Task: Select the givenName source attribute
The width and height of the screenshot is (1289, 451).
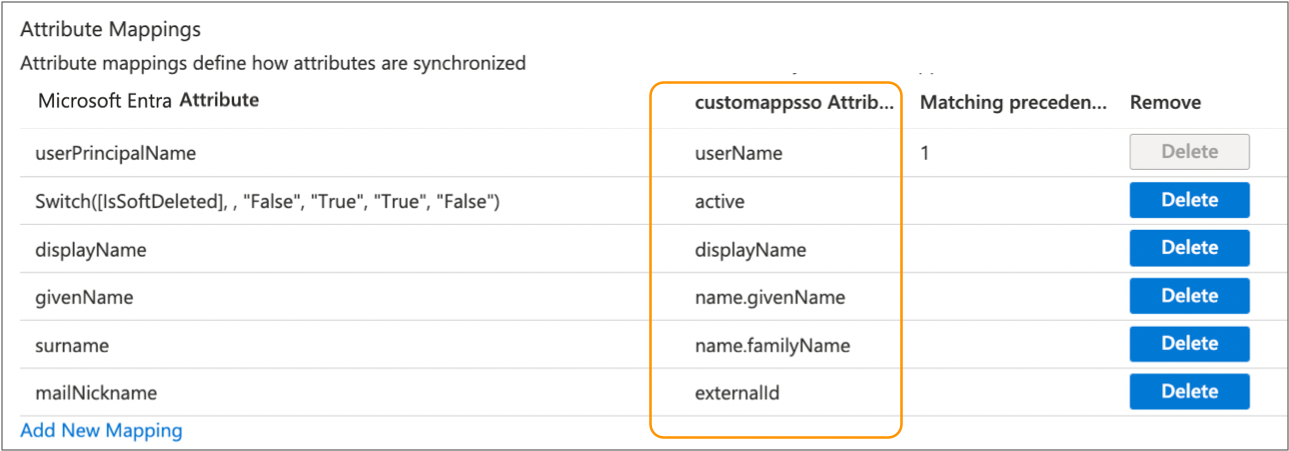Action: point(84,298)
